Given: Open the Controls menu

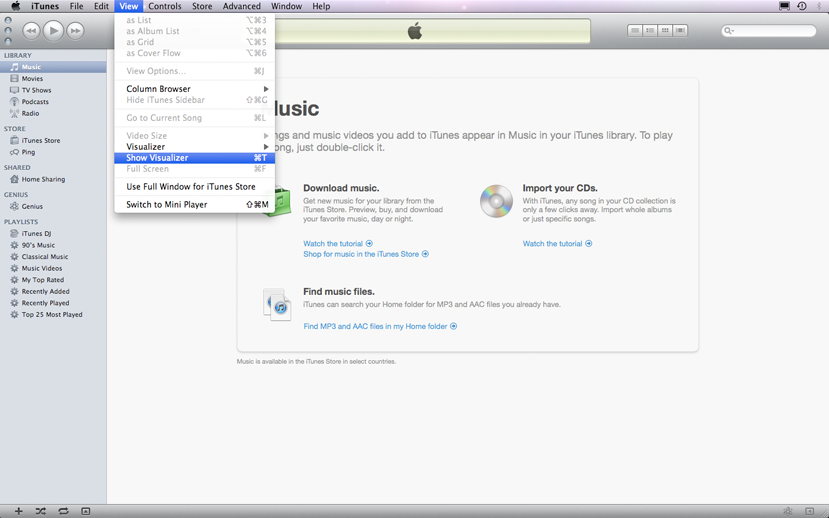Looking at the screenshot, I should [x=165, y=6].
